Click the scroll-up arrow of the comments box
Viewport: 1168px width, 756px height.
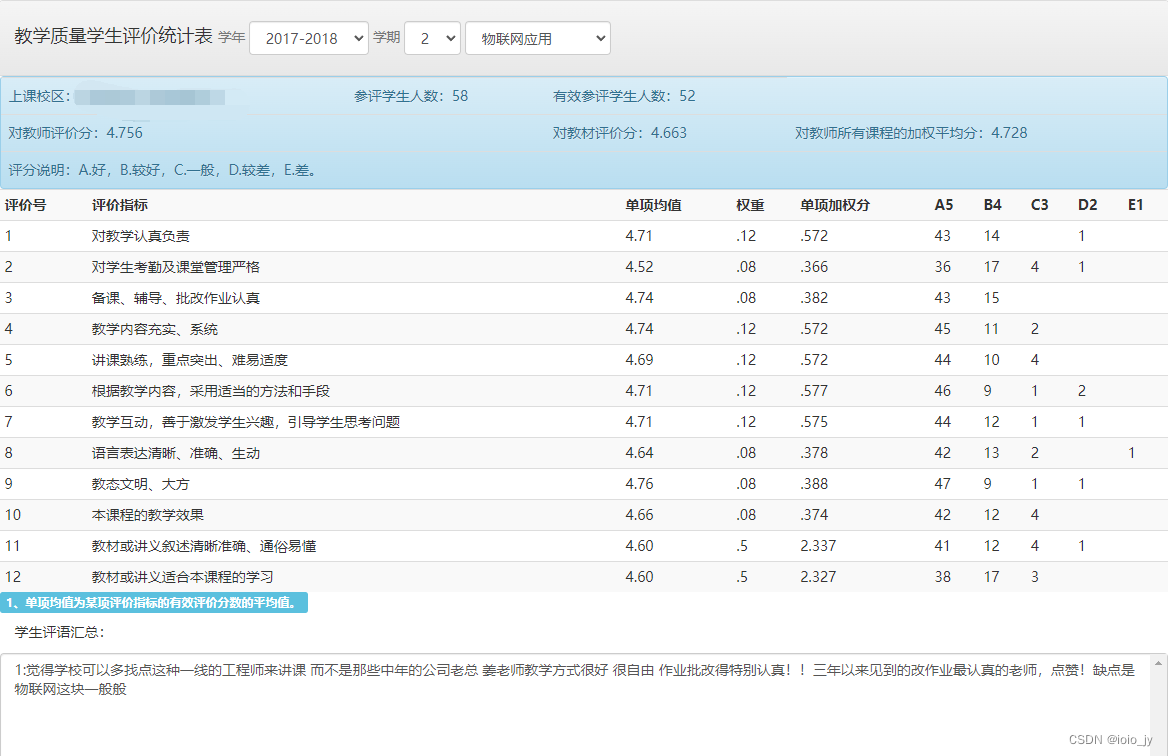[1158, 663]
